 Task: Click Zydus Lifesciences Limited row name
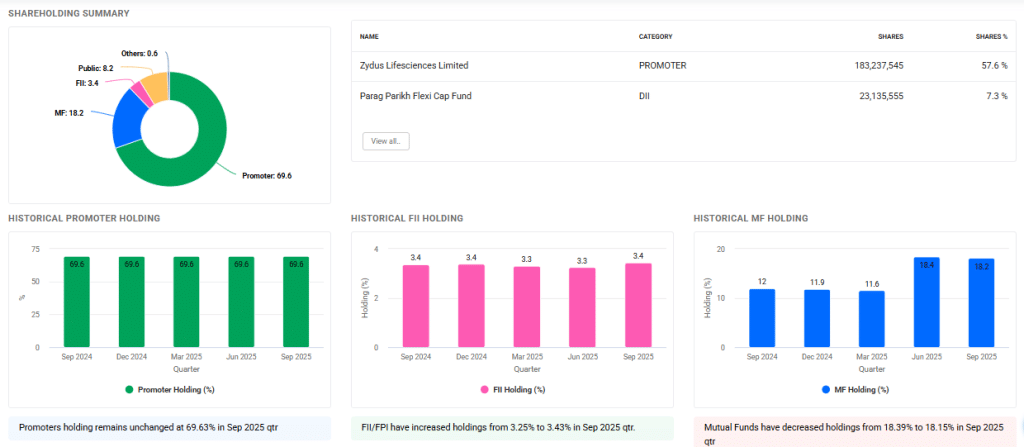click(x=414, y=66)
